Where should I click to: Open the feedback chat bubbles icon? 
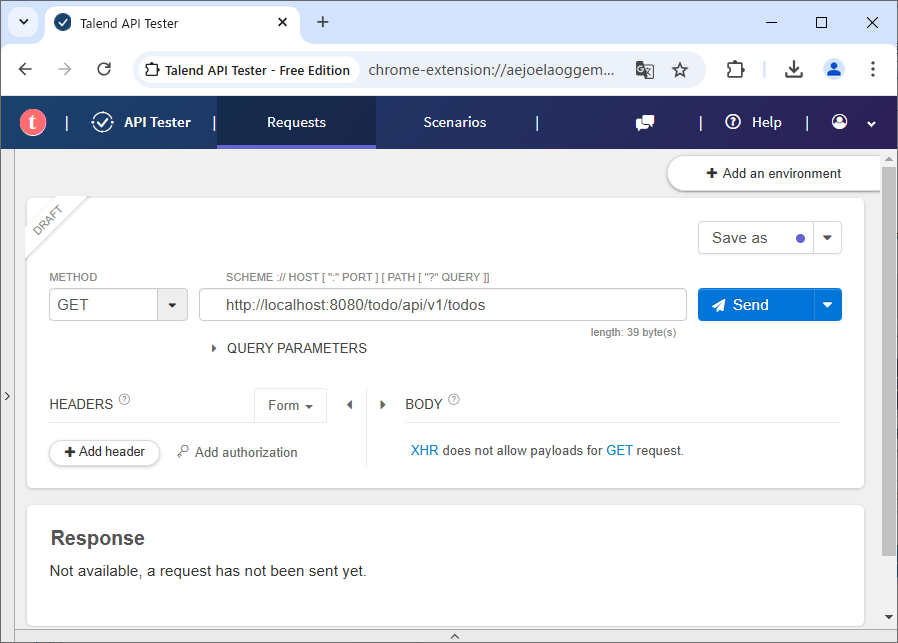(645, 123)
